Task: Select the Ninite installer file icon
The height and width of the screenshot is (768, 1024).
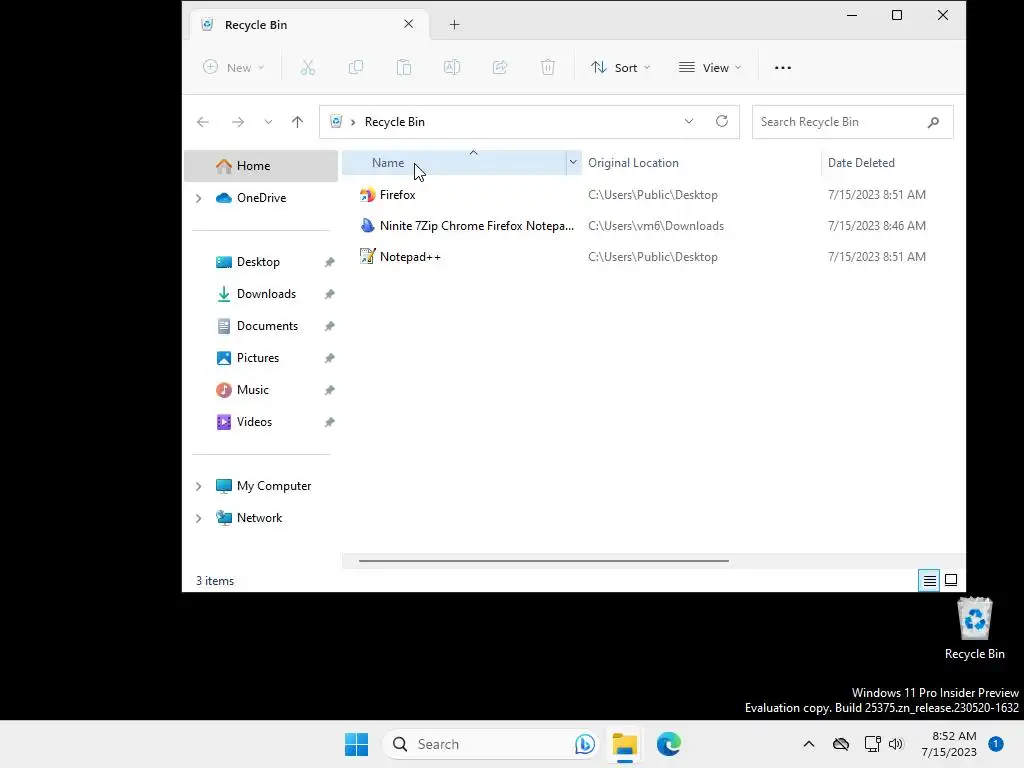Action: [368, 226]
